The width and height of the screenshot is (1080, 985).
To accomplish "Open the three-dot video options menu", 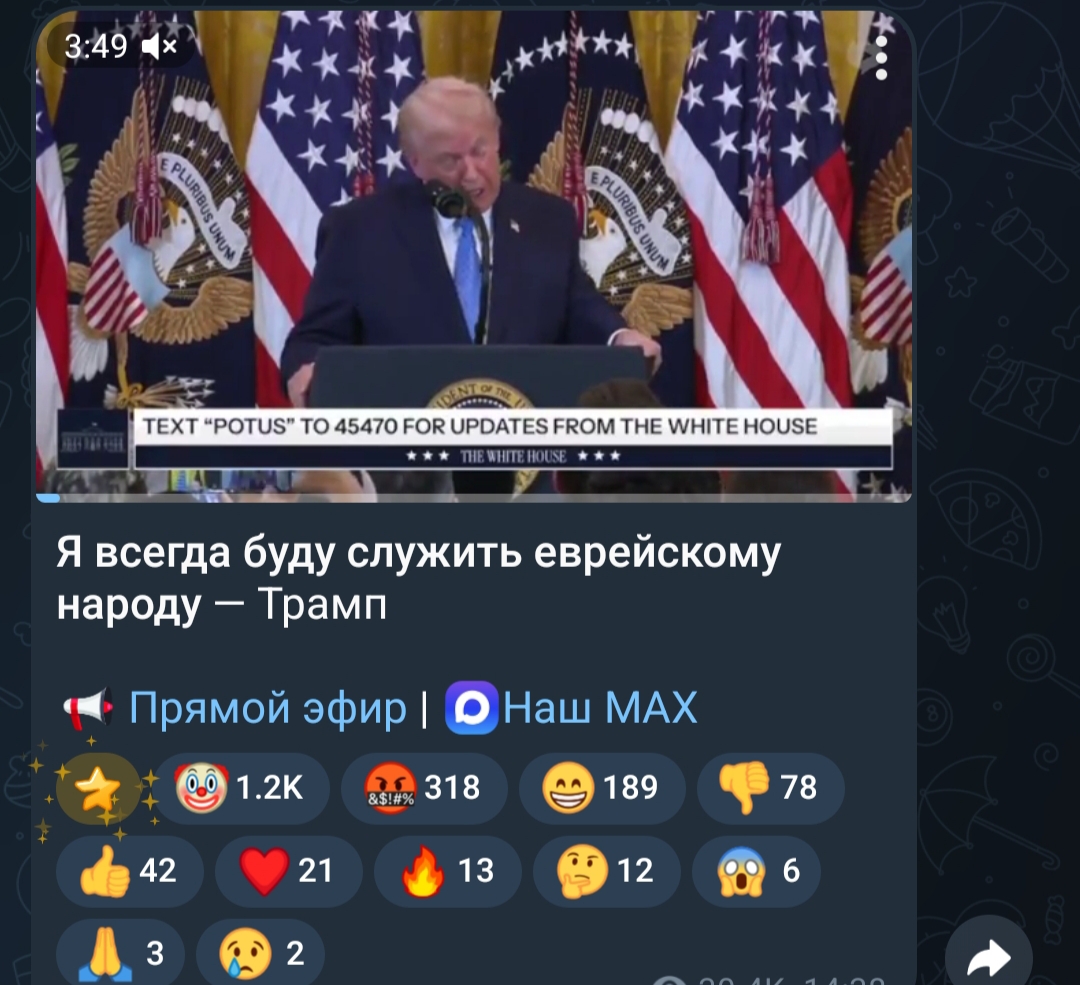I will (881, 58).
